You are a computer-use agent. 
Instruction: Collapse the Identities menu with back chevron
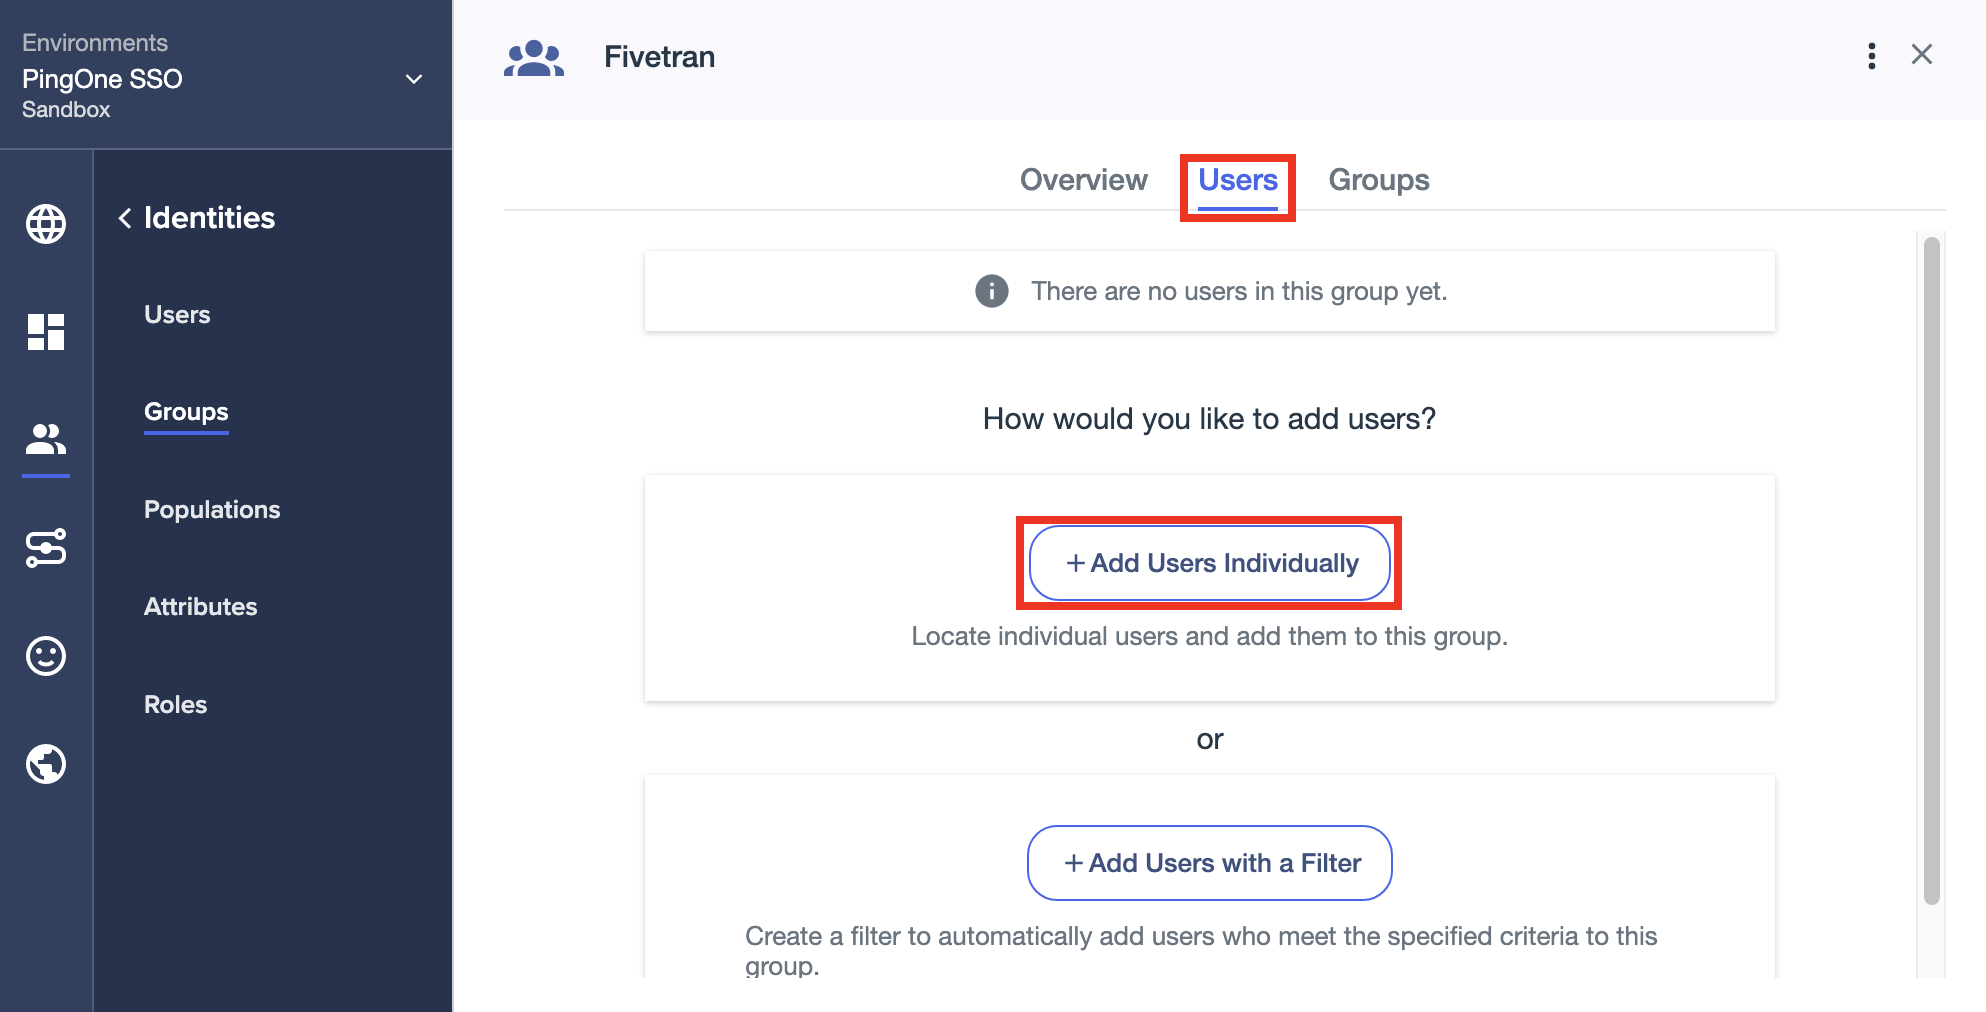click(x=125, y=218)
